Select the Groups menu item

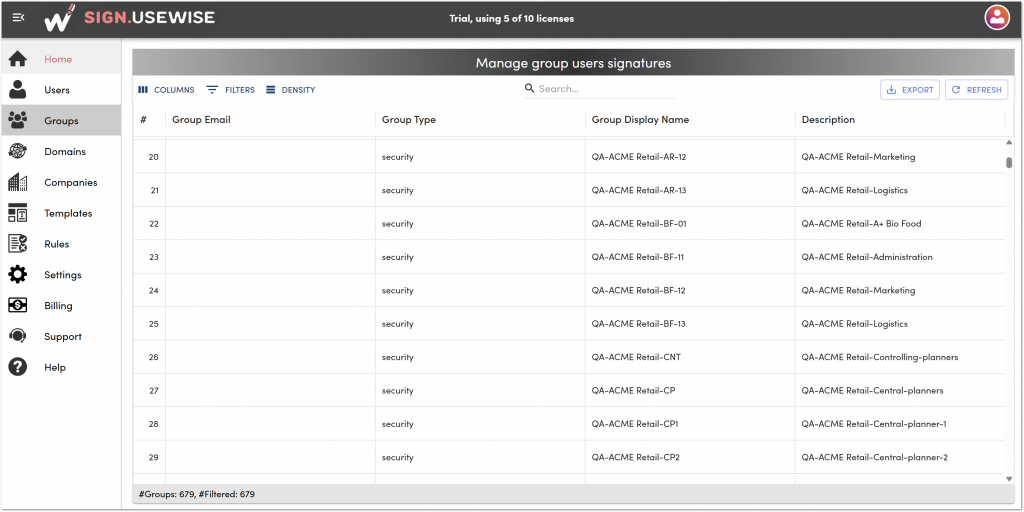tap(61, 120)
